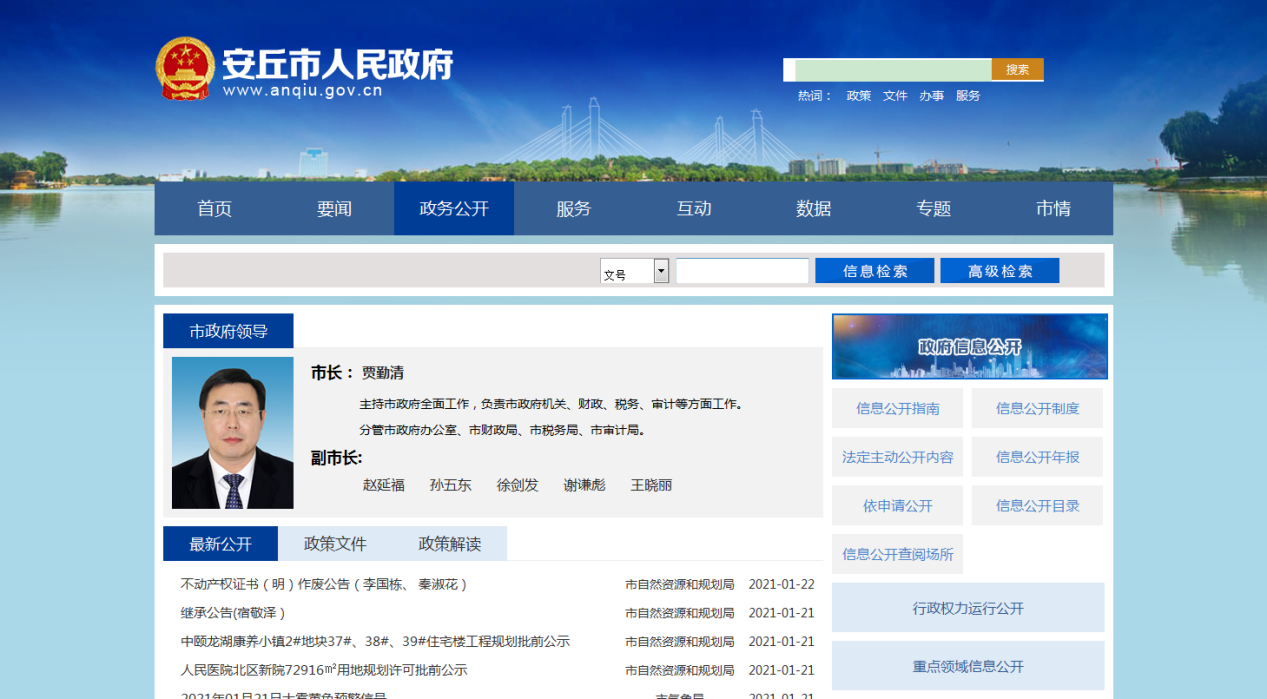Switch to the 政策解读 tab
The image size is (1267, 699).
[450, 544]
